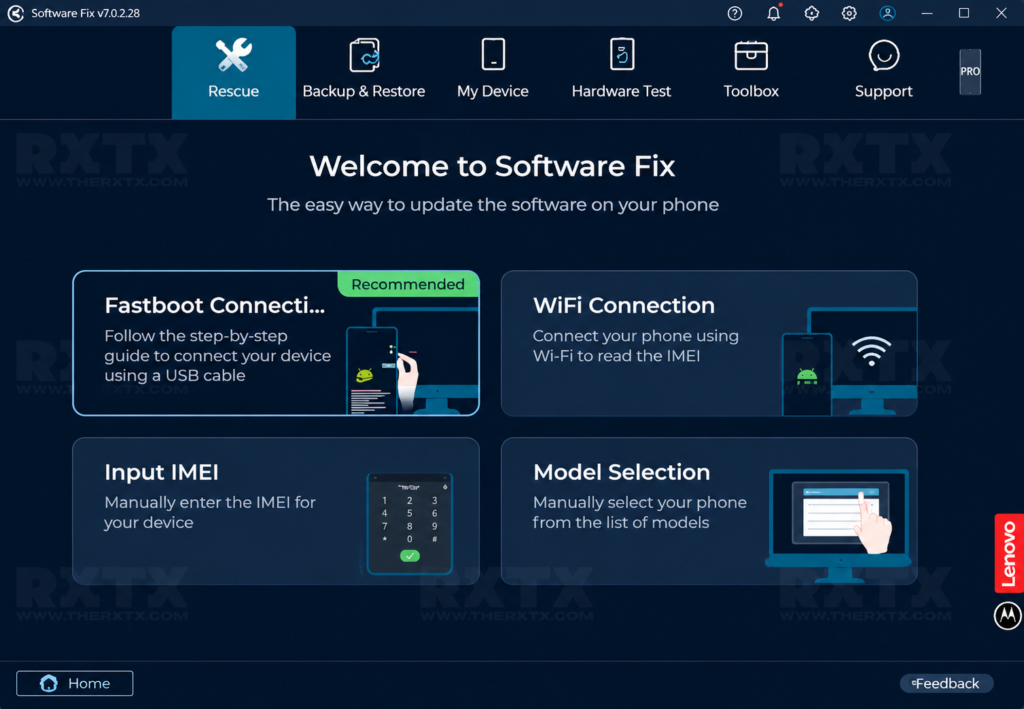Close the Software Fix window
Image resolution: width=1024 pixels, height=709 pixels.
coord(1001,13)
